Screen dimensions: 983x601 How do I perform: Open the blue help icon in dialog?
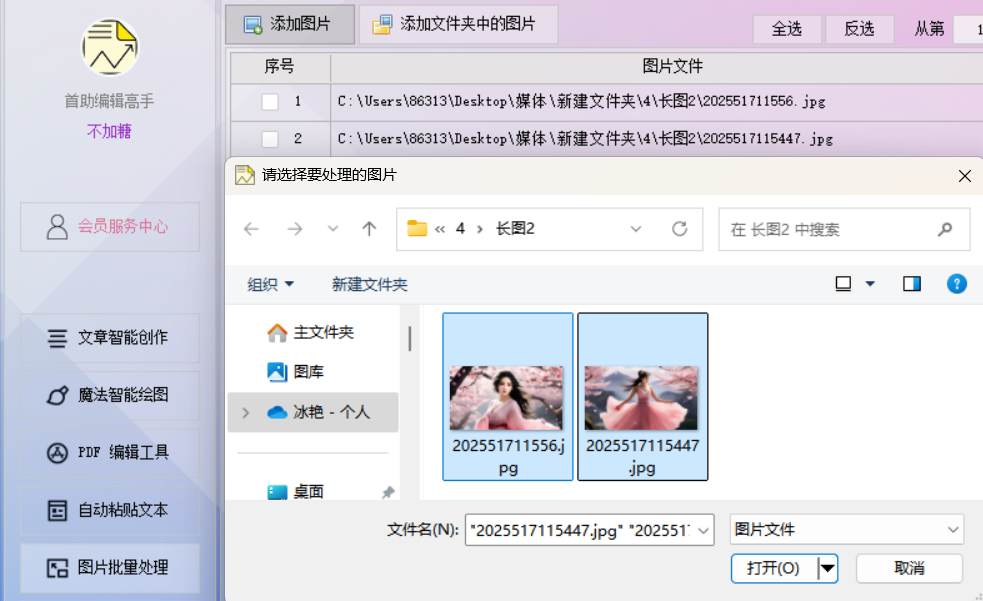[956, 284]
